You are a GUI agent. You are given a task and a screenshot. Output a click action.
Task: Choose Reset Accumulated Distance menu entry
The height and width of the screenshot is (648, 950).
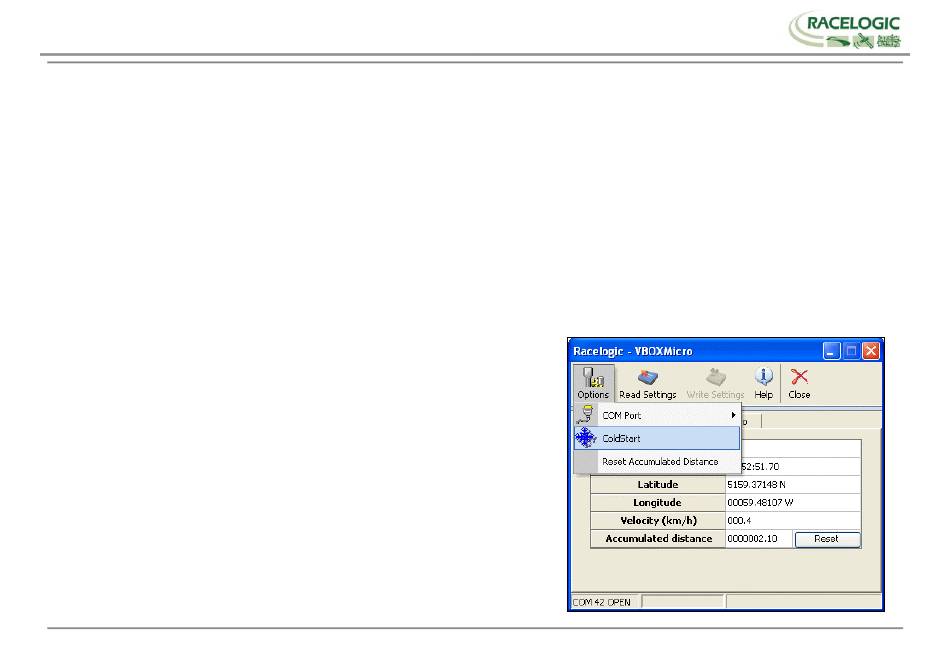coord(657,461)
